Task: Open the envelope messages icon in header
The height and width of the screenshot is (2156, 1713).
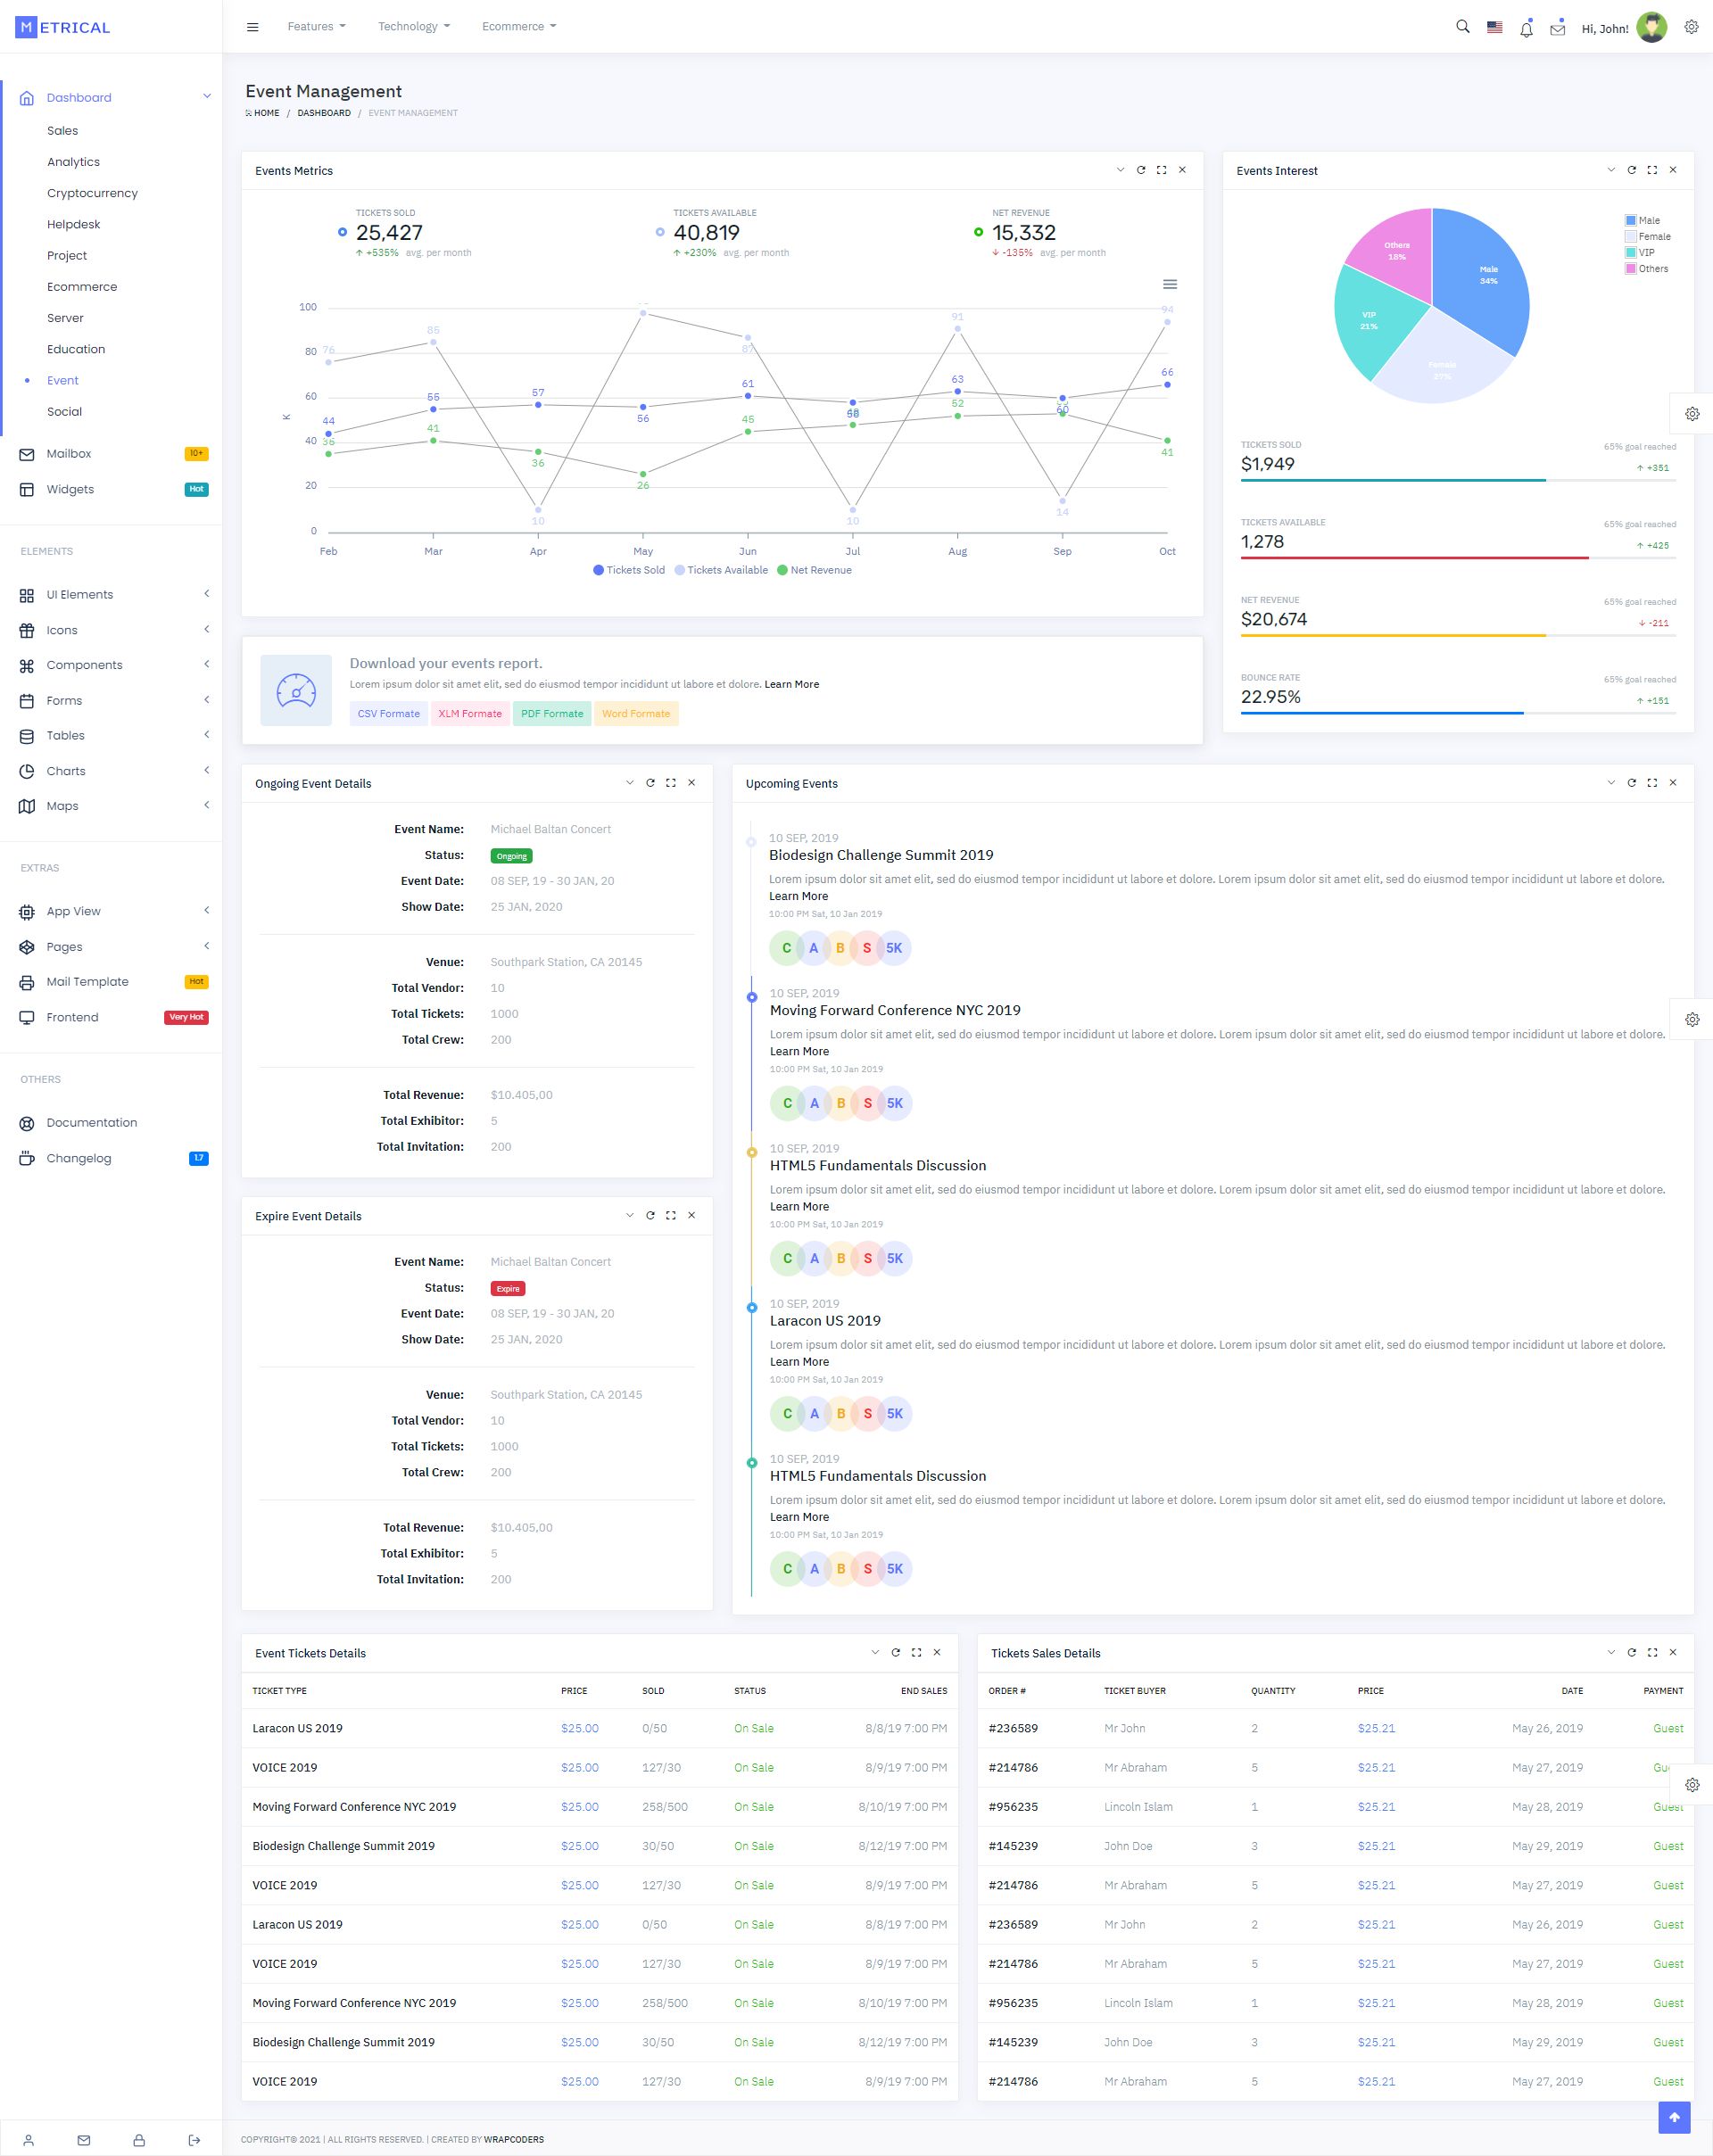Action: click(x=1557, y=29)
